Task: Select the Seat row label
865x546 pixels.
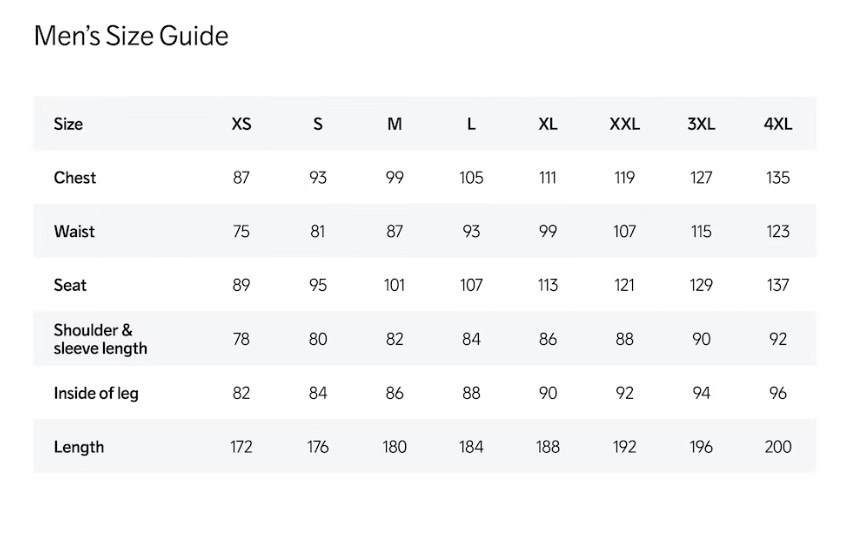Action: (x=70, y=285)
